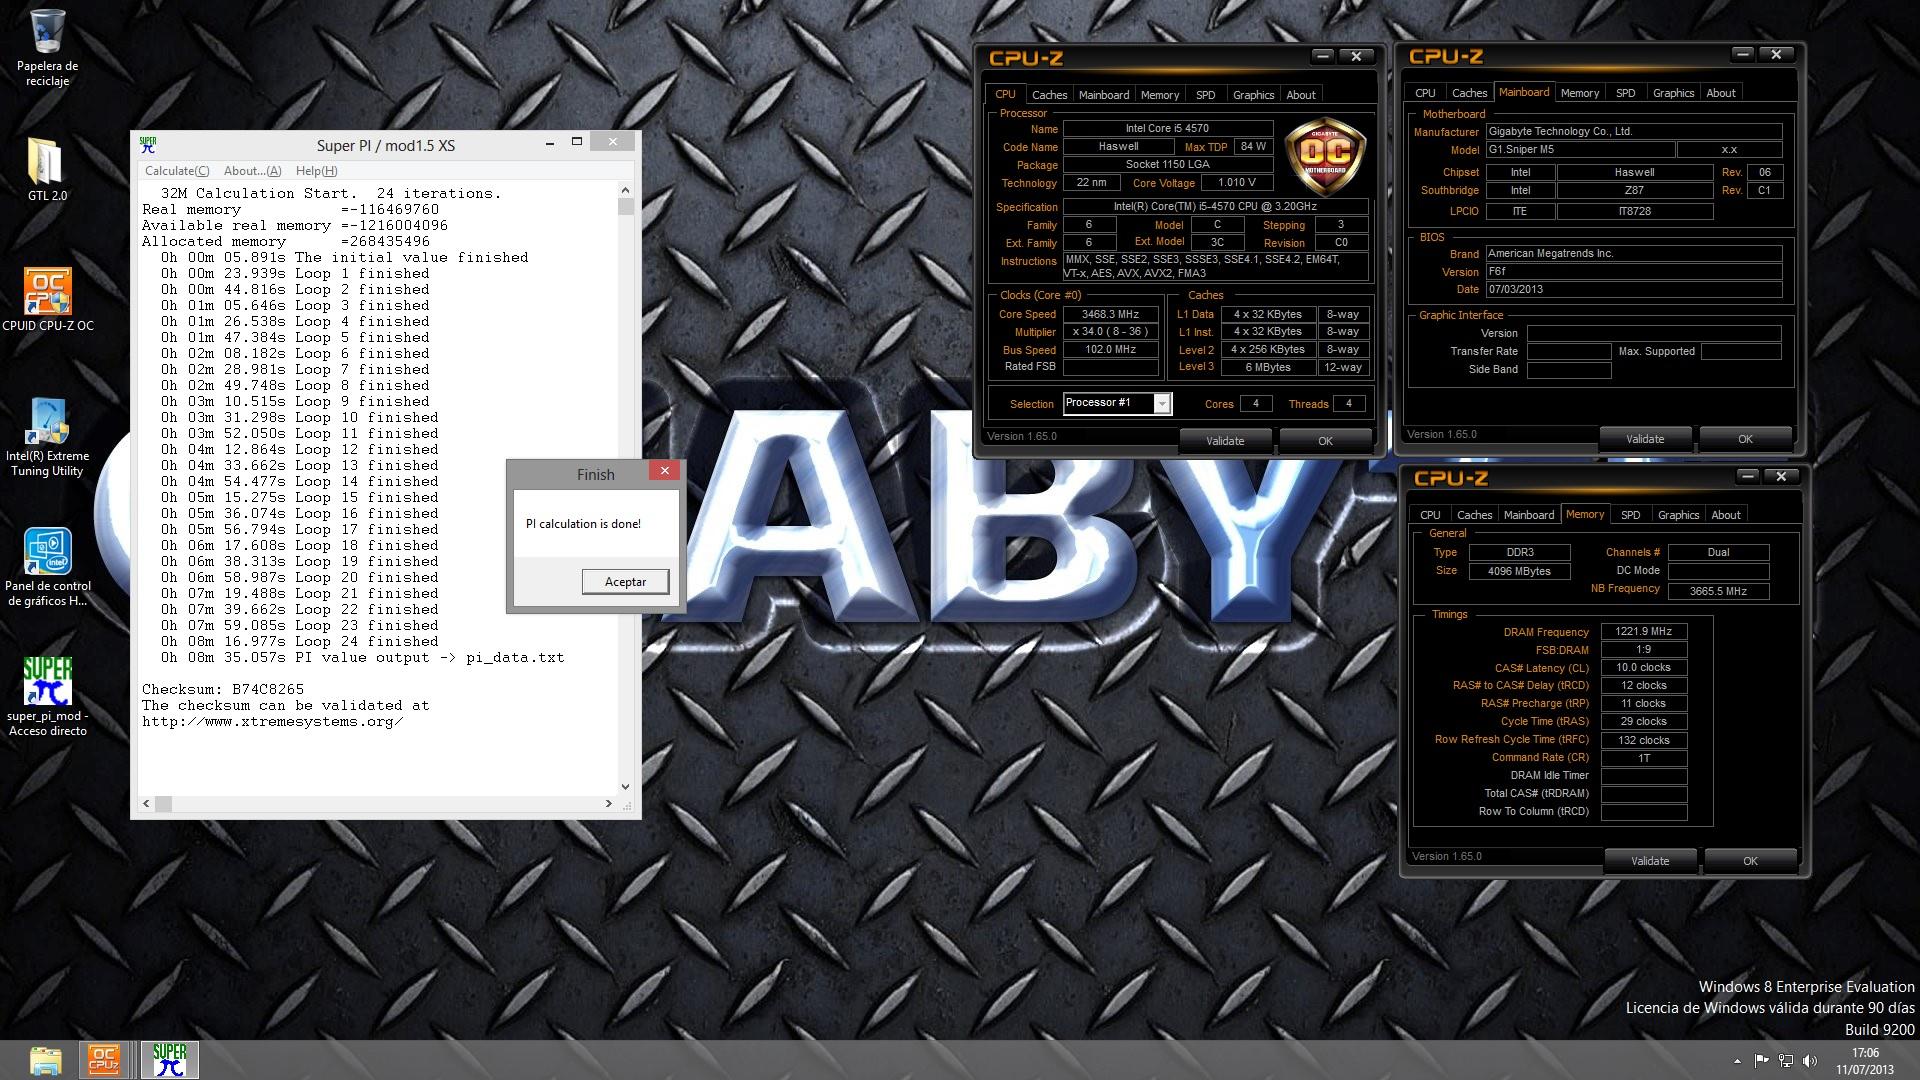Open File Explorer from the taskbar
Image resolution: width=1920 pixels, height=1080 pixels.
coord(46,1060)
